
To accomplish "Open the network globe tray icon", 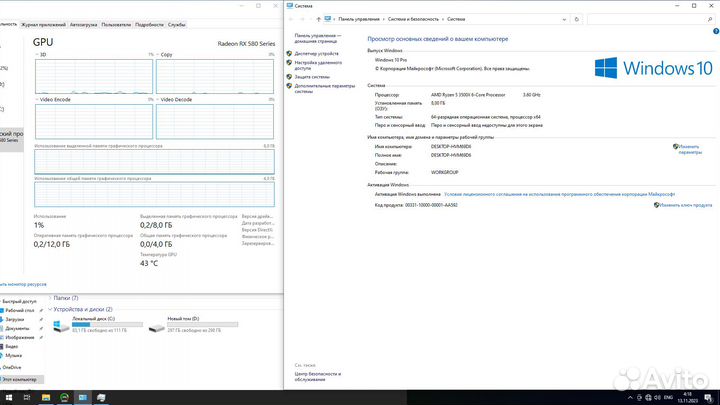I will (x=648, y=398).
